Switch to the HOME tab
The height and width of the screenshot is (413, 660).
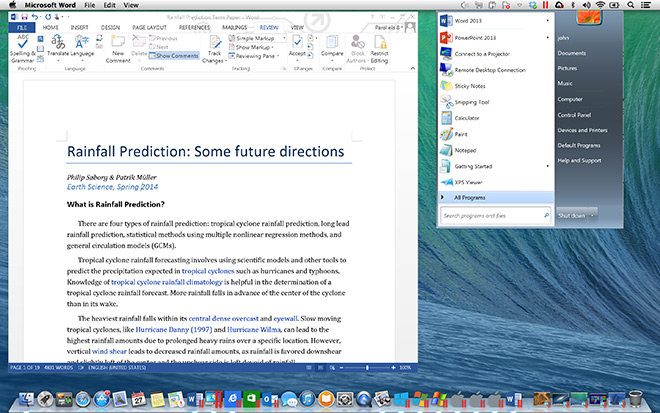pos(50,27)
